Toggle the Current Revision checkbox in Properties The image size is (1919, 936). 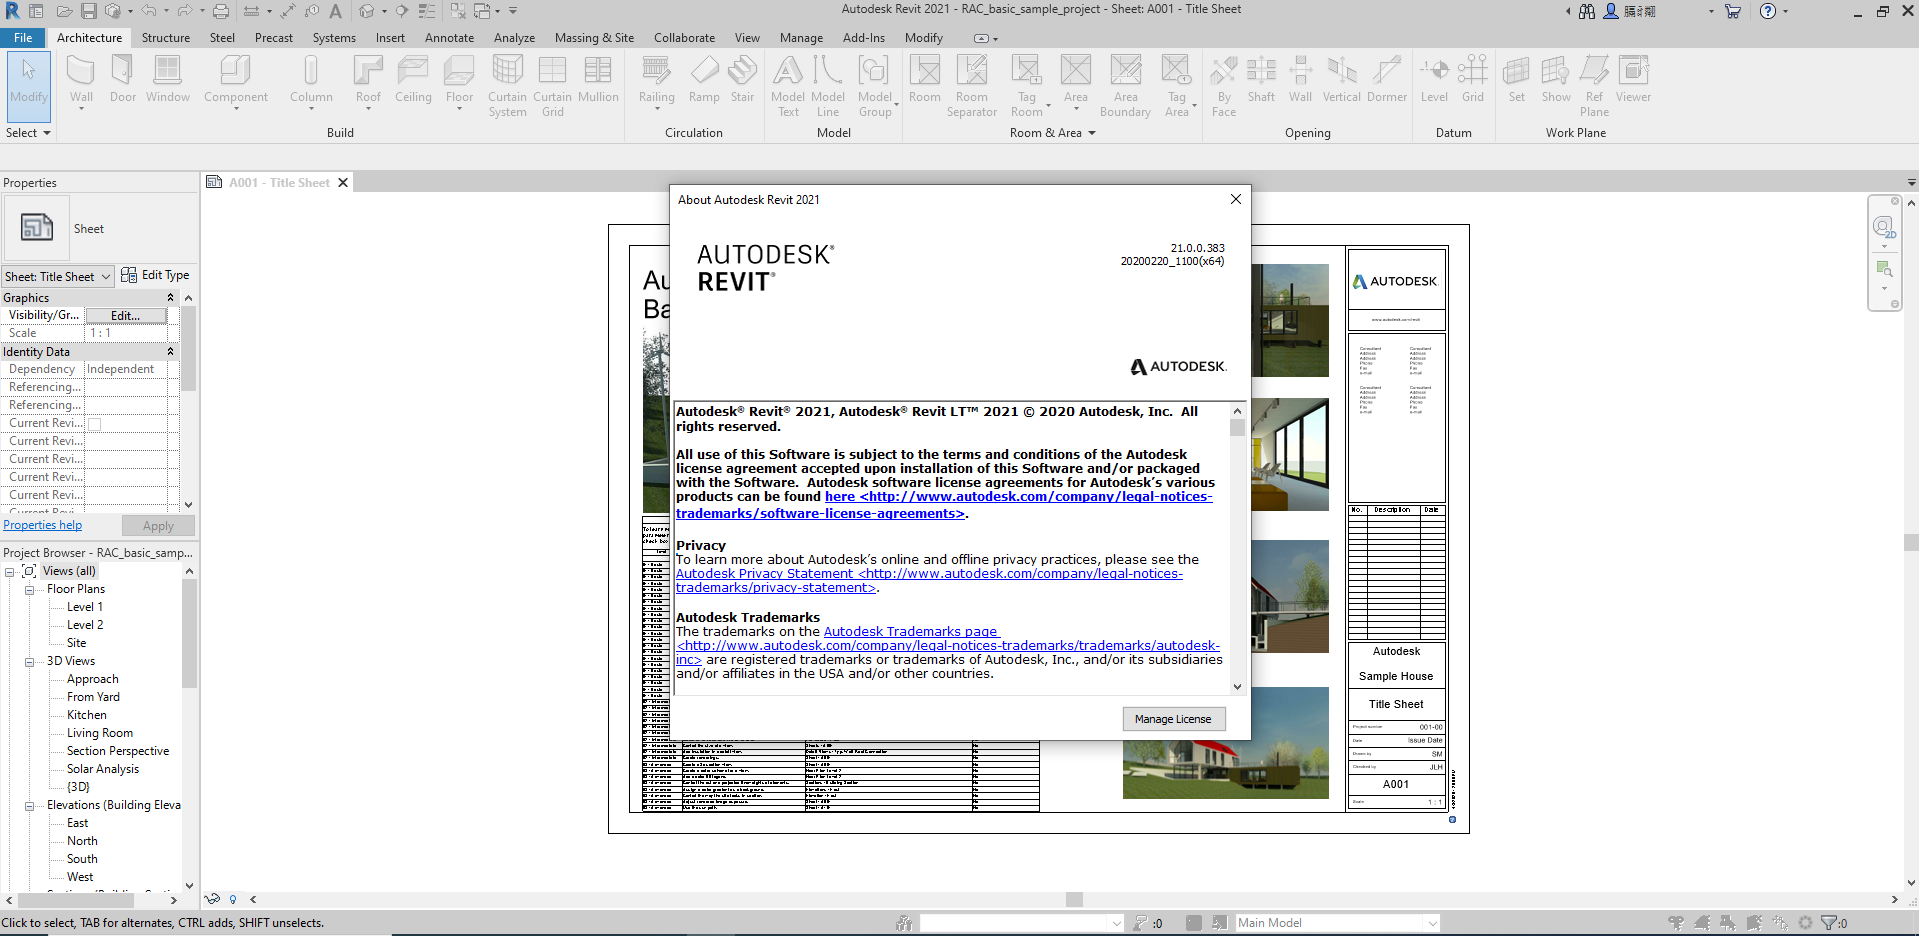tap(95, 424)
